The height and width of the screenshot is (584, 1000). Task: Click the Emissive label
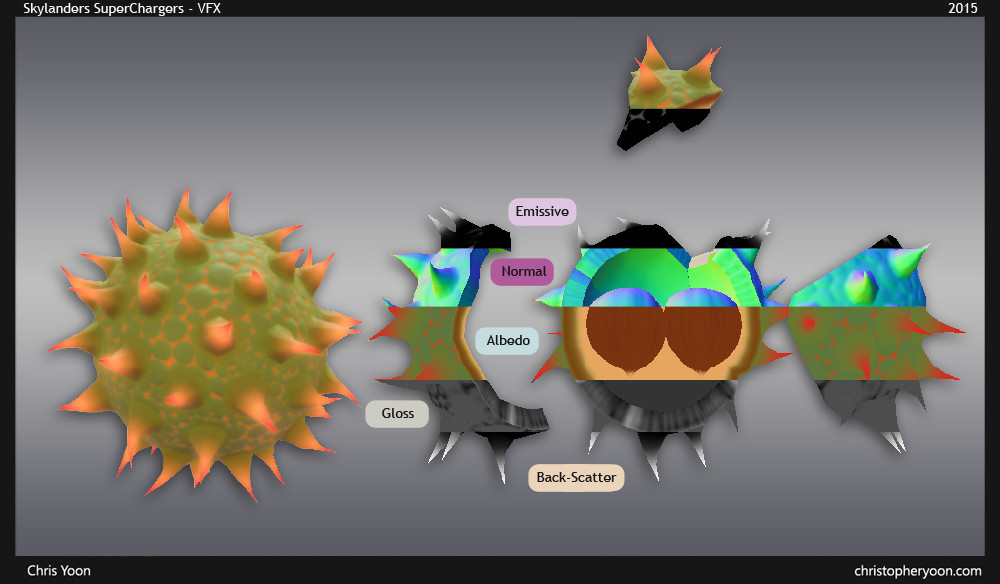point(542,212)
